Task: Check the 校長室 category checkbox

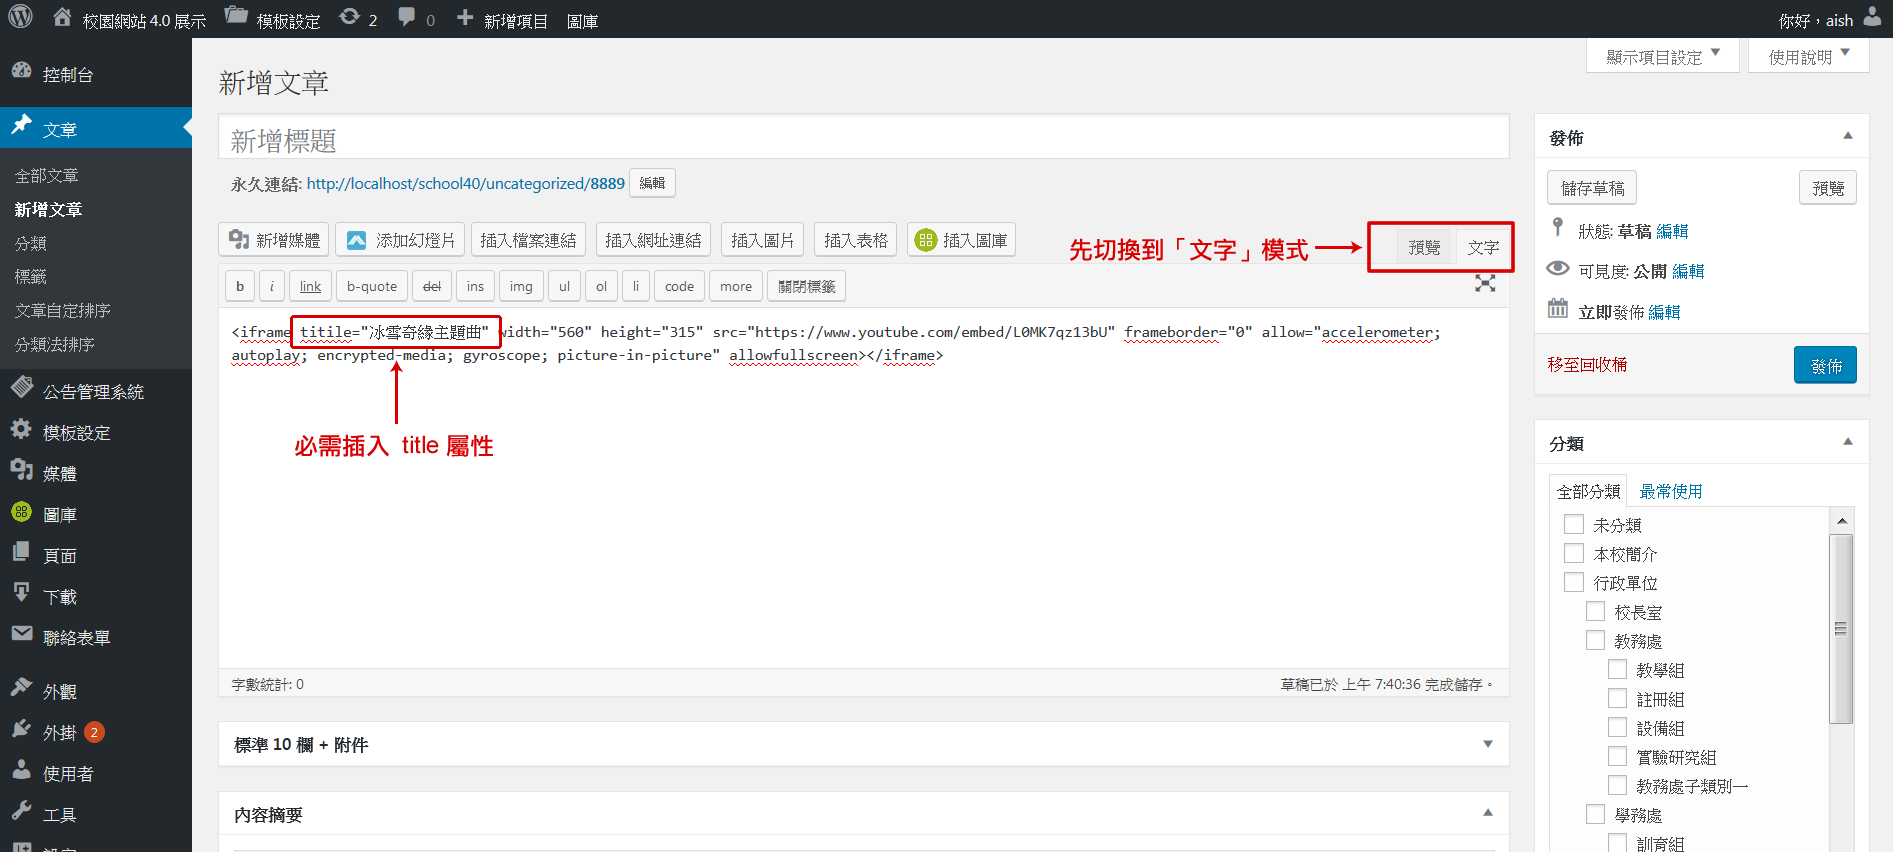Action: (x=1596, y=611)
